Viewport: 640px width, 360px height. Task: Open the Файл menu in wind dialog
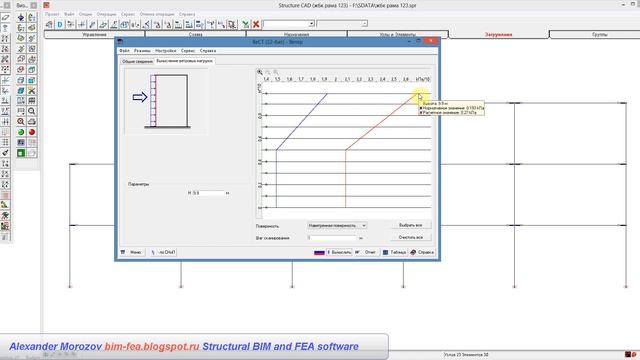[124, 51]
